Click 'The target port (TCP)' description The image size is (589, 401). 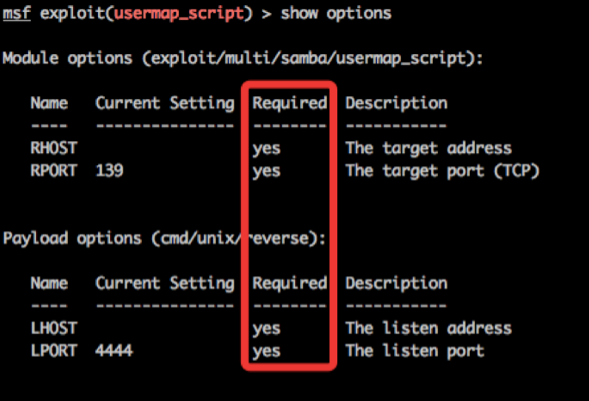(443, 171)
